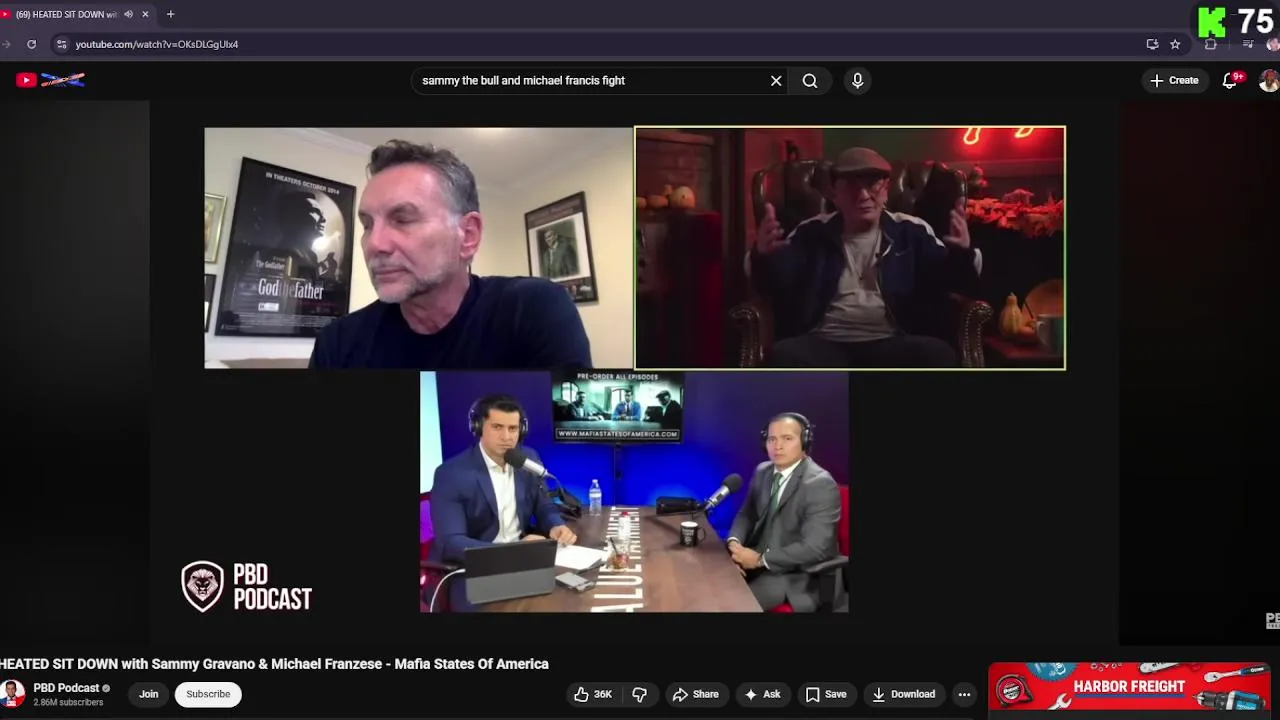
Task: Bookmark this page with the star
Action: (x=1175, y=44)
